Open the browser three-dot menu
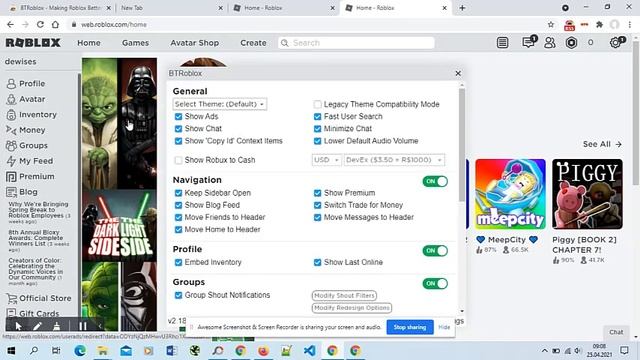Screen dimensions: 640x360 (630, 24)
